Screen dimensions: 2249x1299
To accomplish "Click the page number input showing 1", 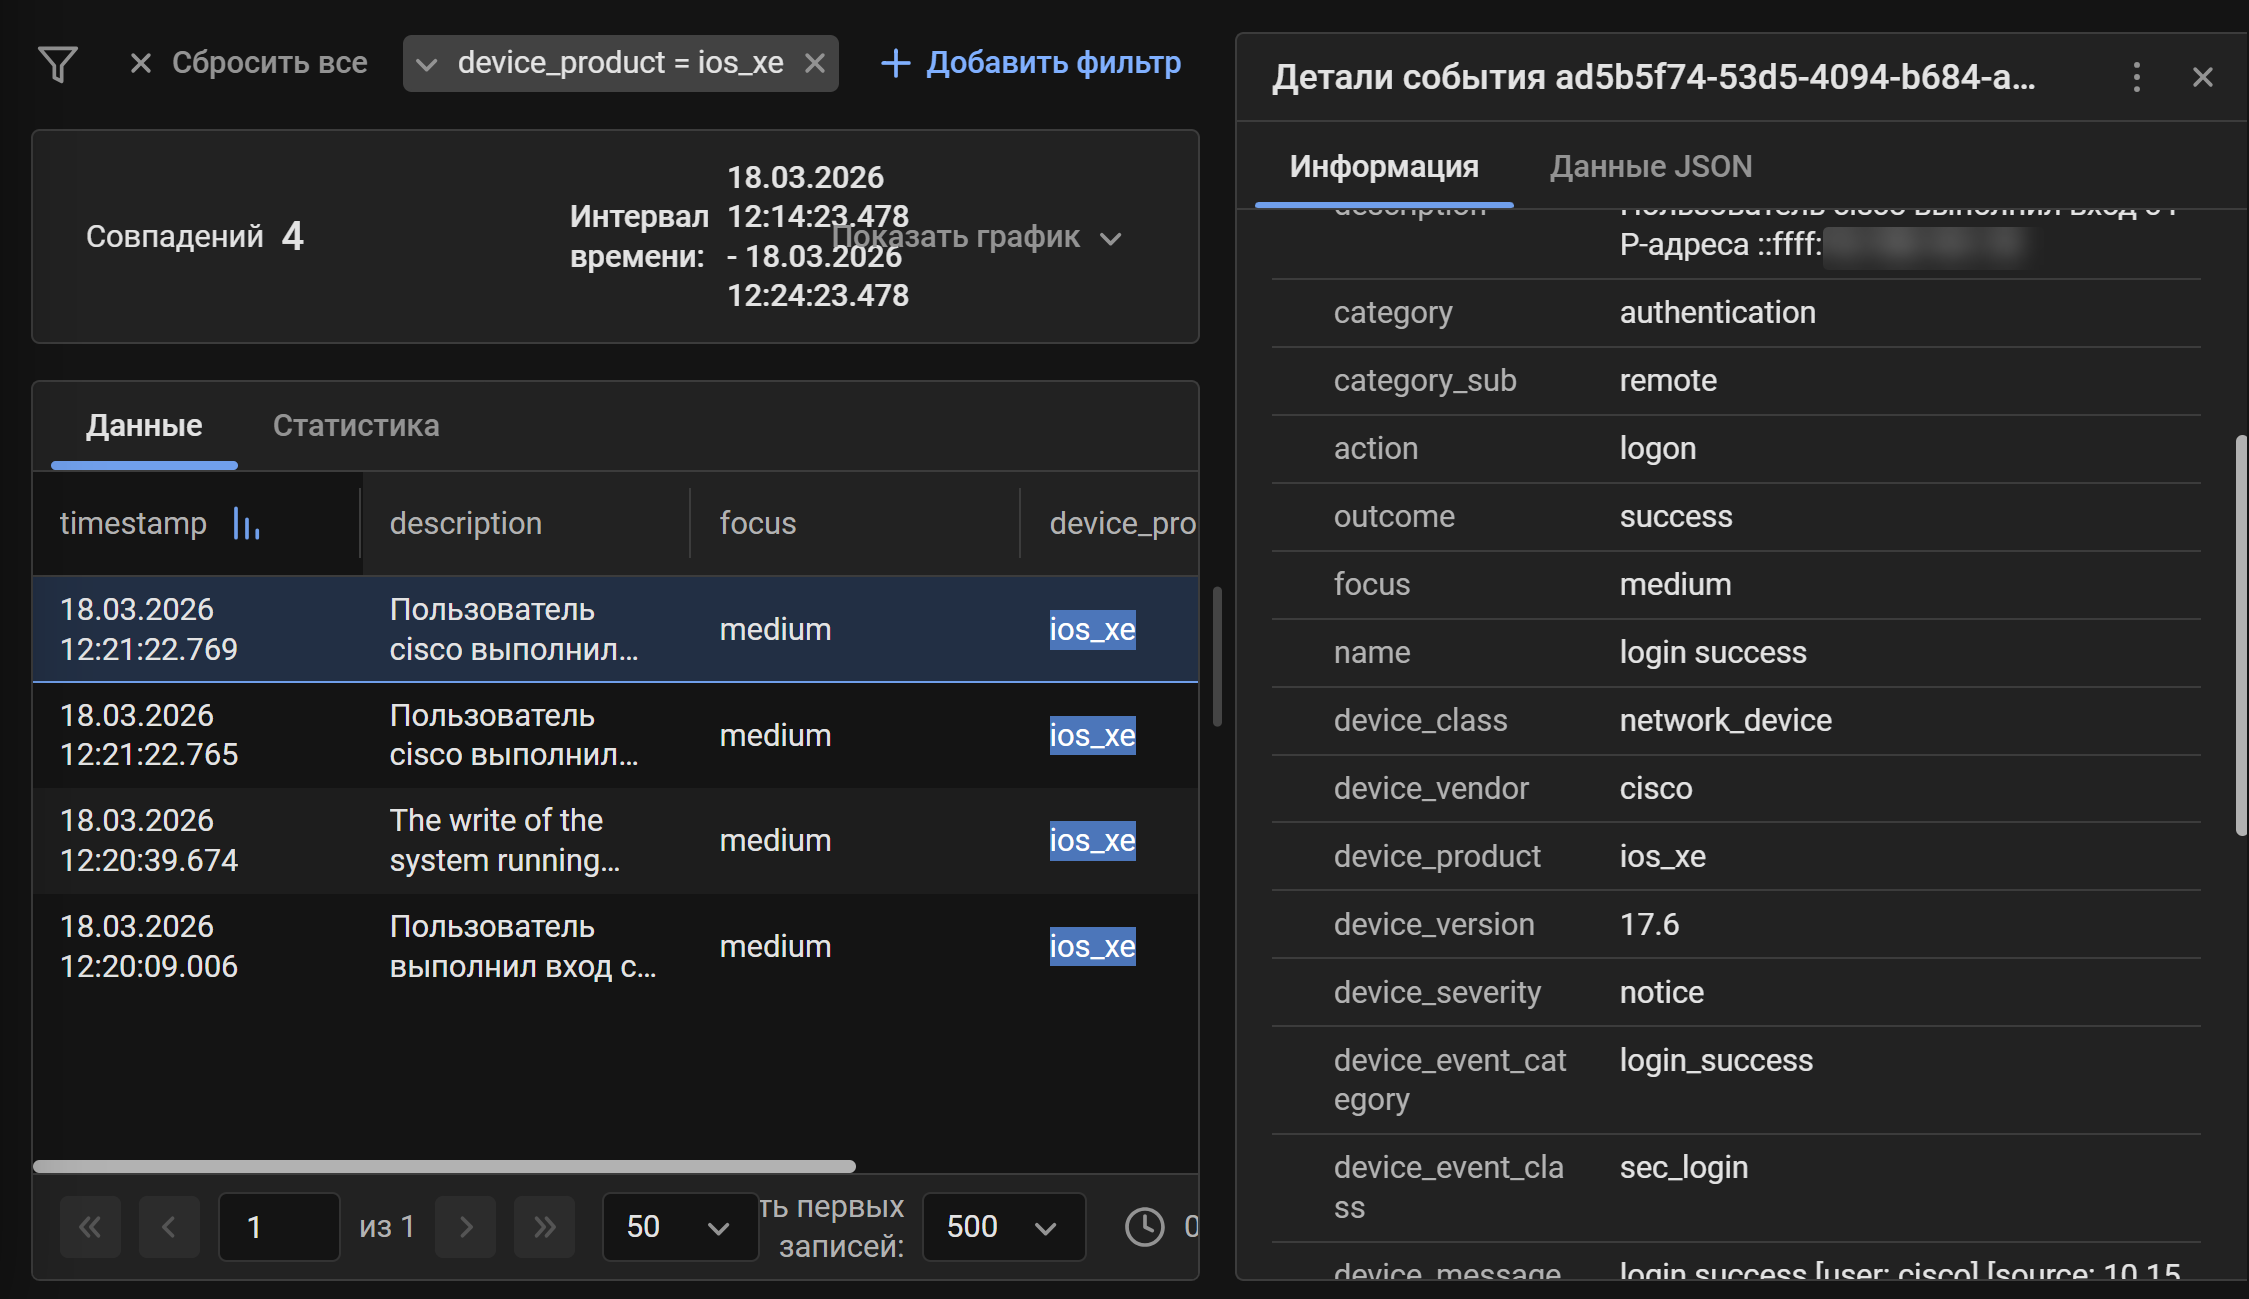I will click(278, 1227).
